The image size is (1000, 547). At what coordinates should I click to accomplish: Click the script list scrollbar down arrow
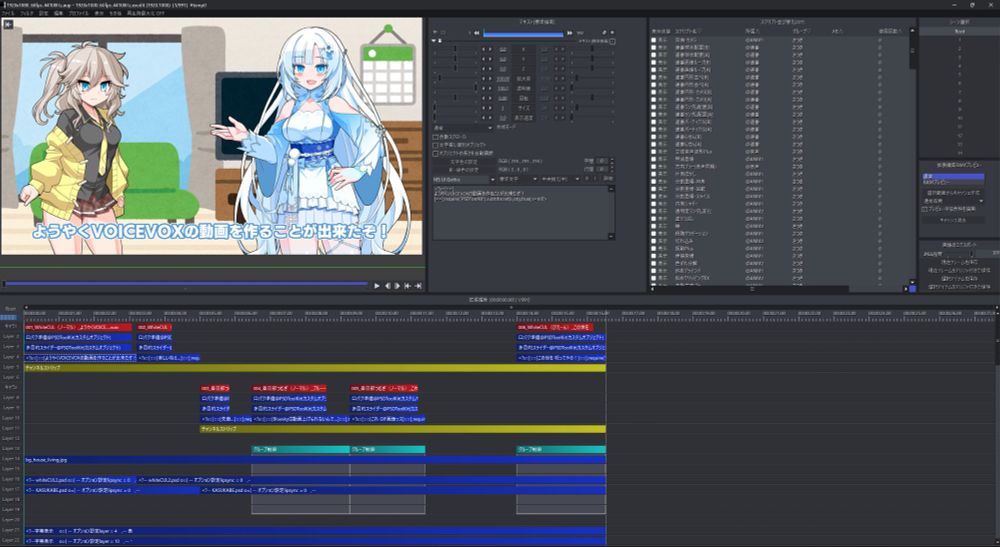[913, 282]
